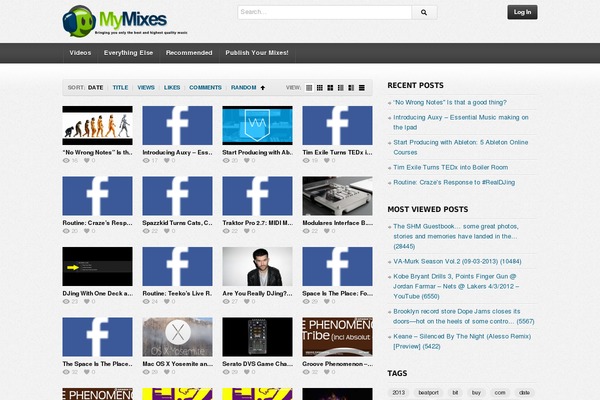Click the buy tag

pos(476,393)
